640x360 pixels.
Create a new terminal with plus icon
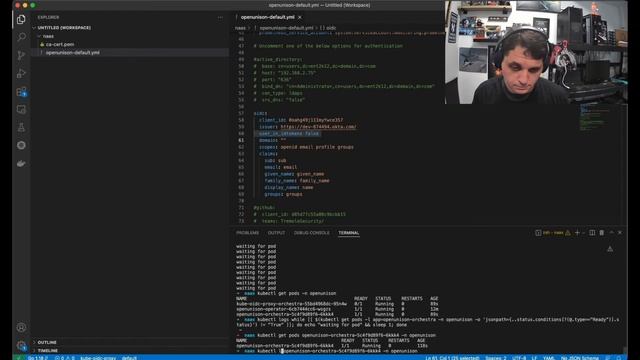(x=577, y=233)
